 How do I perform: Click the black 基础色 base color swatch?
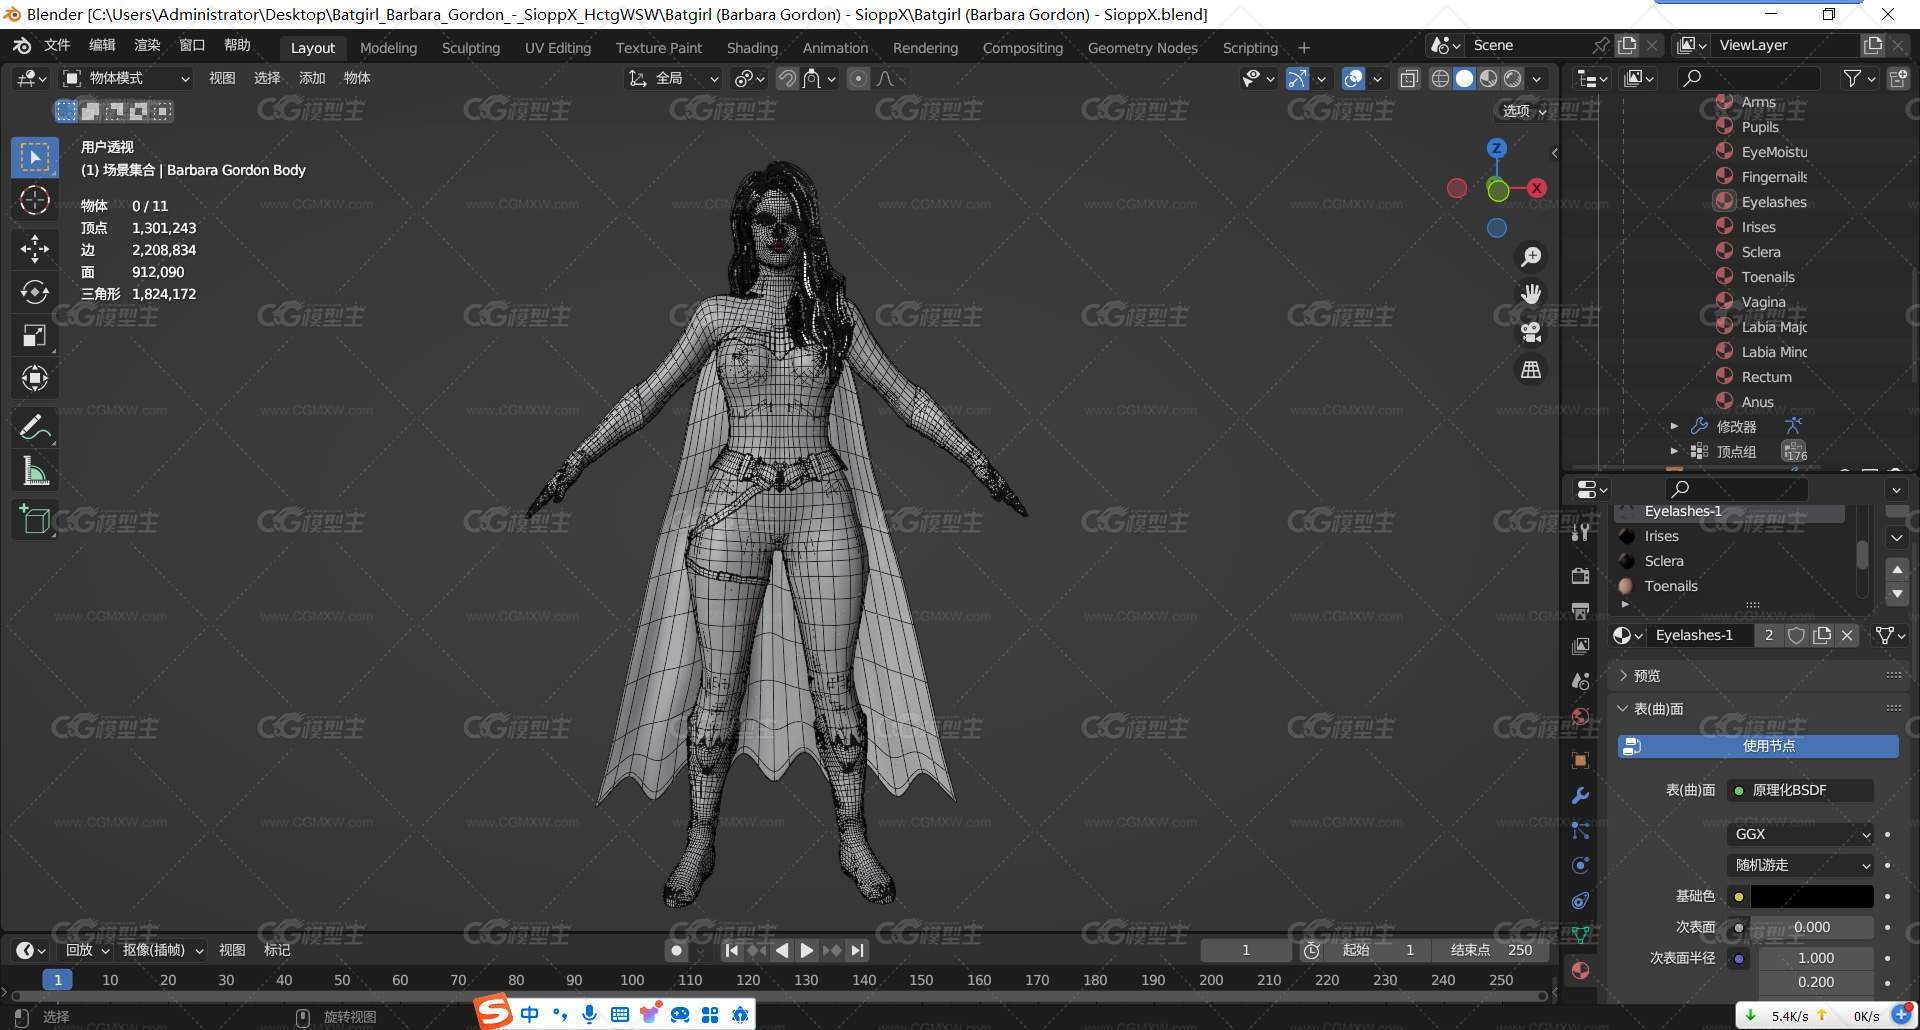pos(1811,896)
